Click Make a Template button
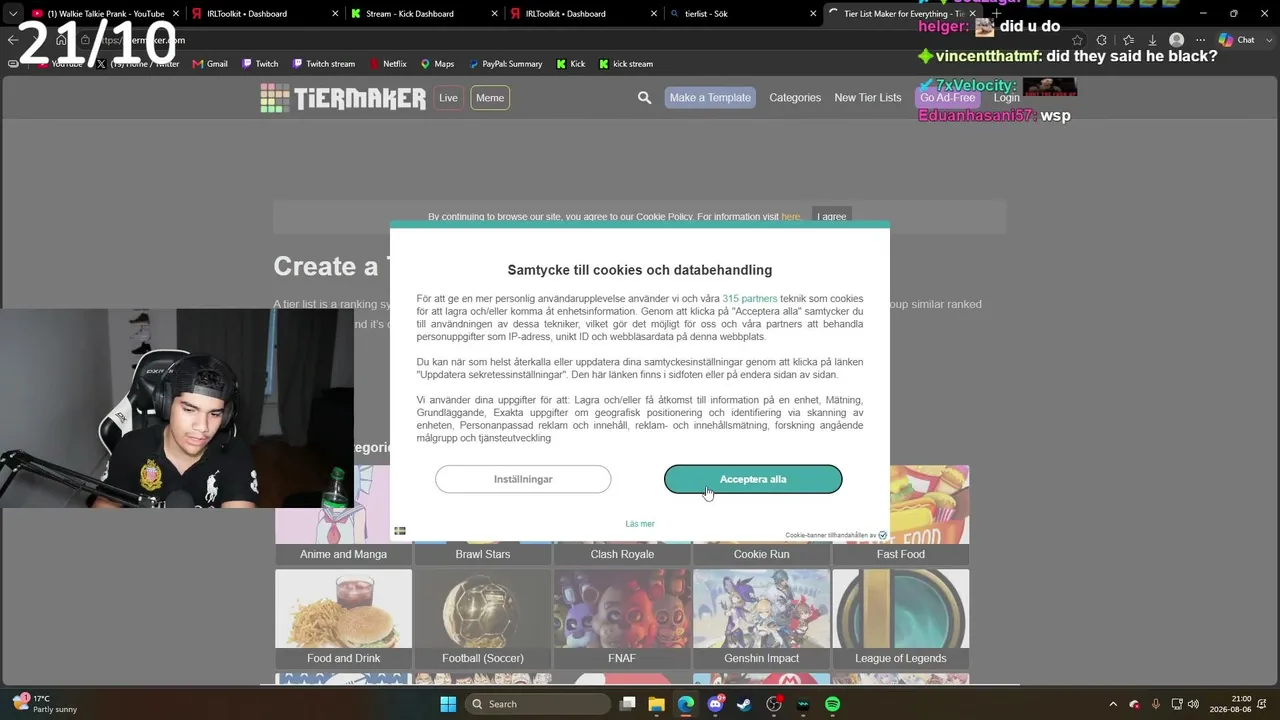The height and width of the screenshot is (720, 1280). pyautogui.click(x=710, y=98)
